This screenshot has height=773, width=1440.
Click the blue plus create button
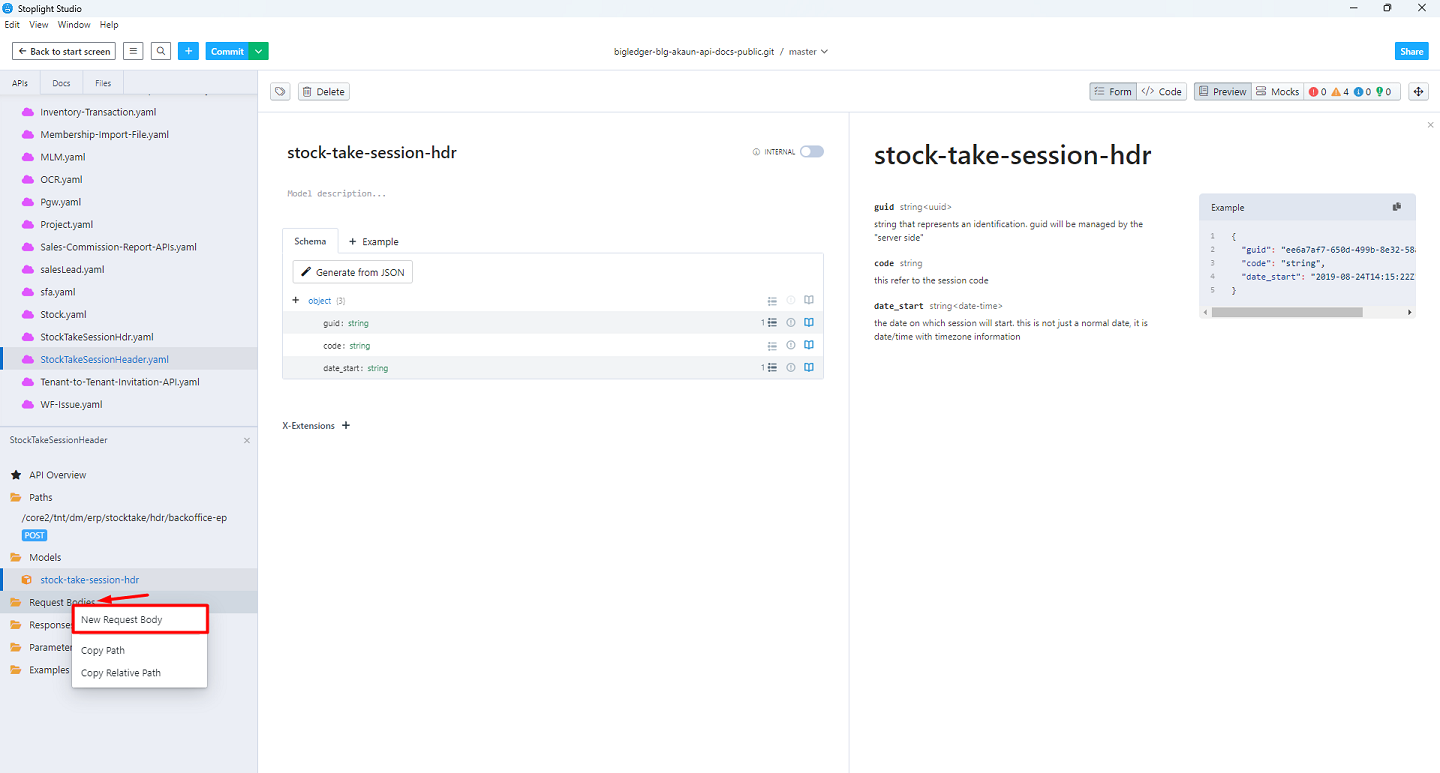(188, 51)
